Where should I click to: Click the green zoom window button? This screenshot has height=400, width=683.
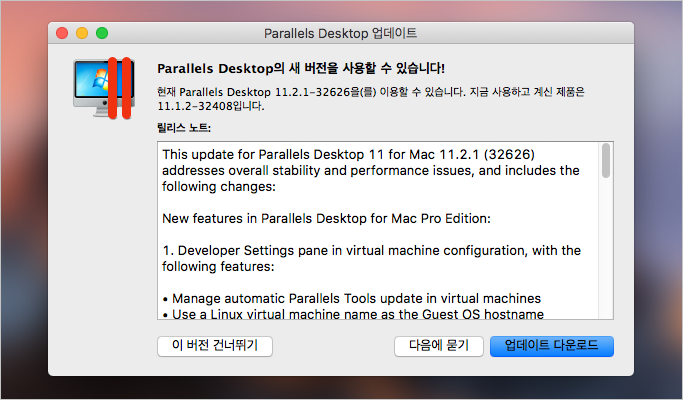pyautogui.click(x=102, y=33)
